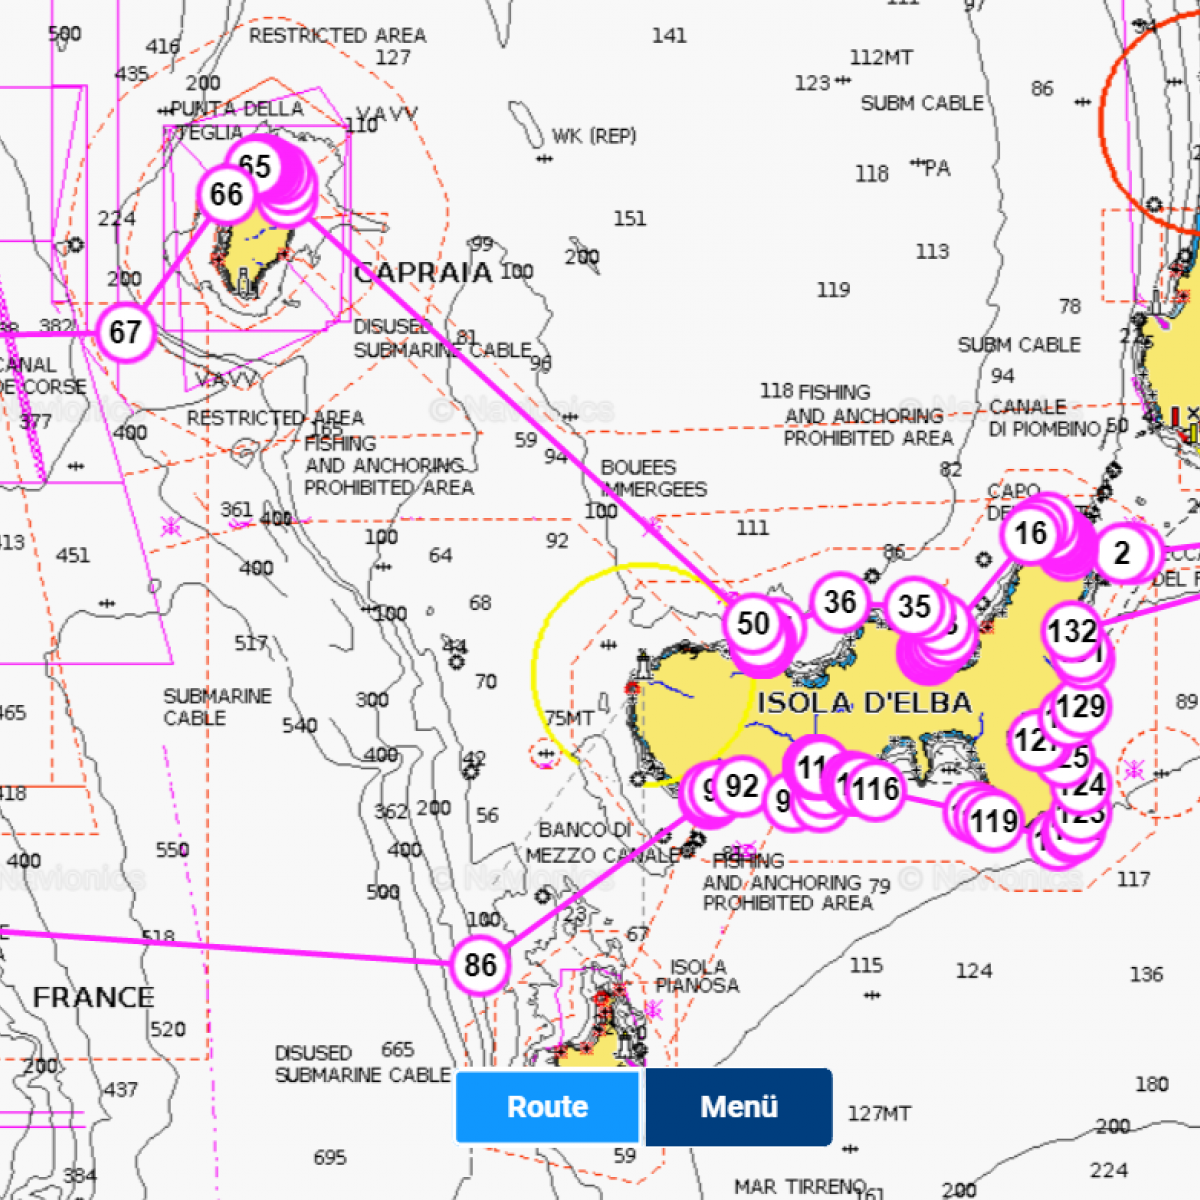
Task: Click the lighthouse symbol on Capraia island
Action: [x=243, y=280]
